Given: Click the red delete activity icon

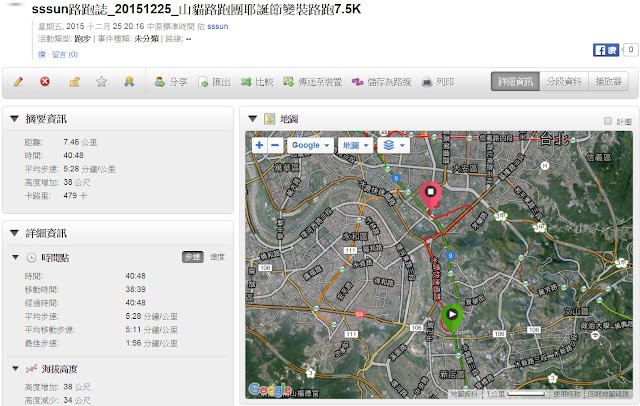Looking at the screenshot, I should pos(45,82).
